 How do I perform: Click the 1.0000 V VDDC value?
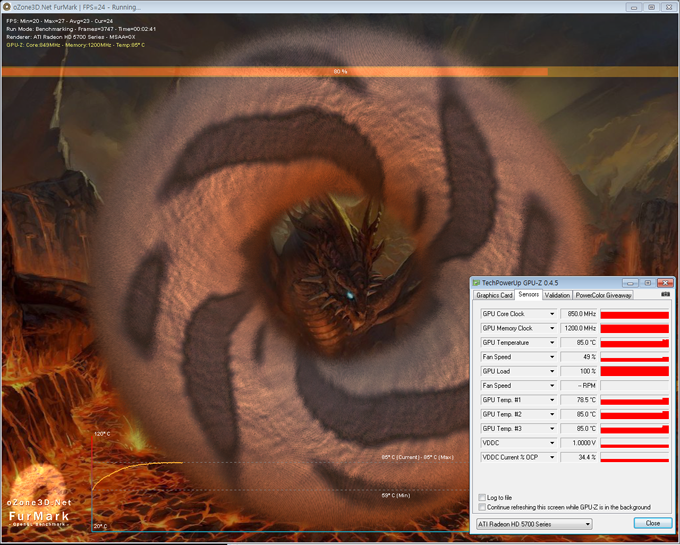[579, 443]
